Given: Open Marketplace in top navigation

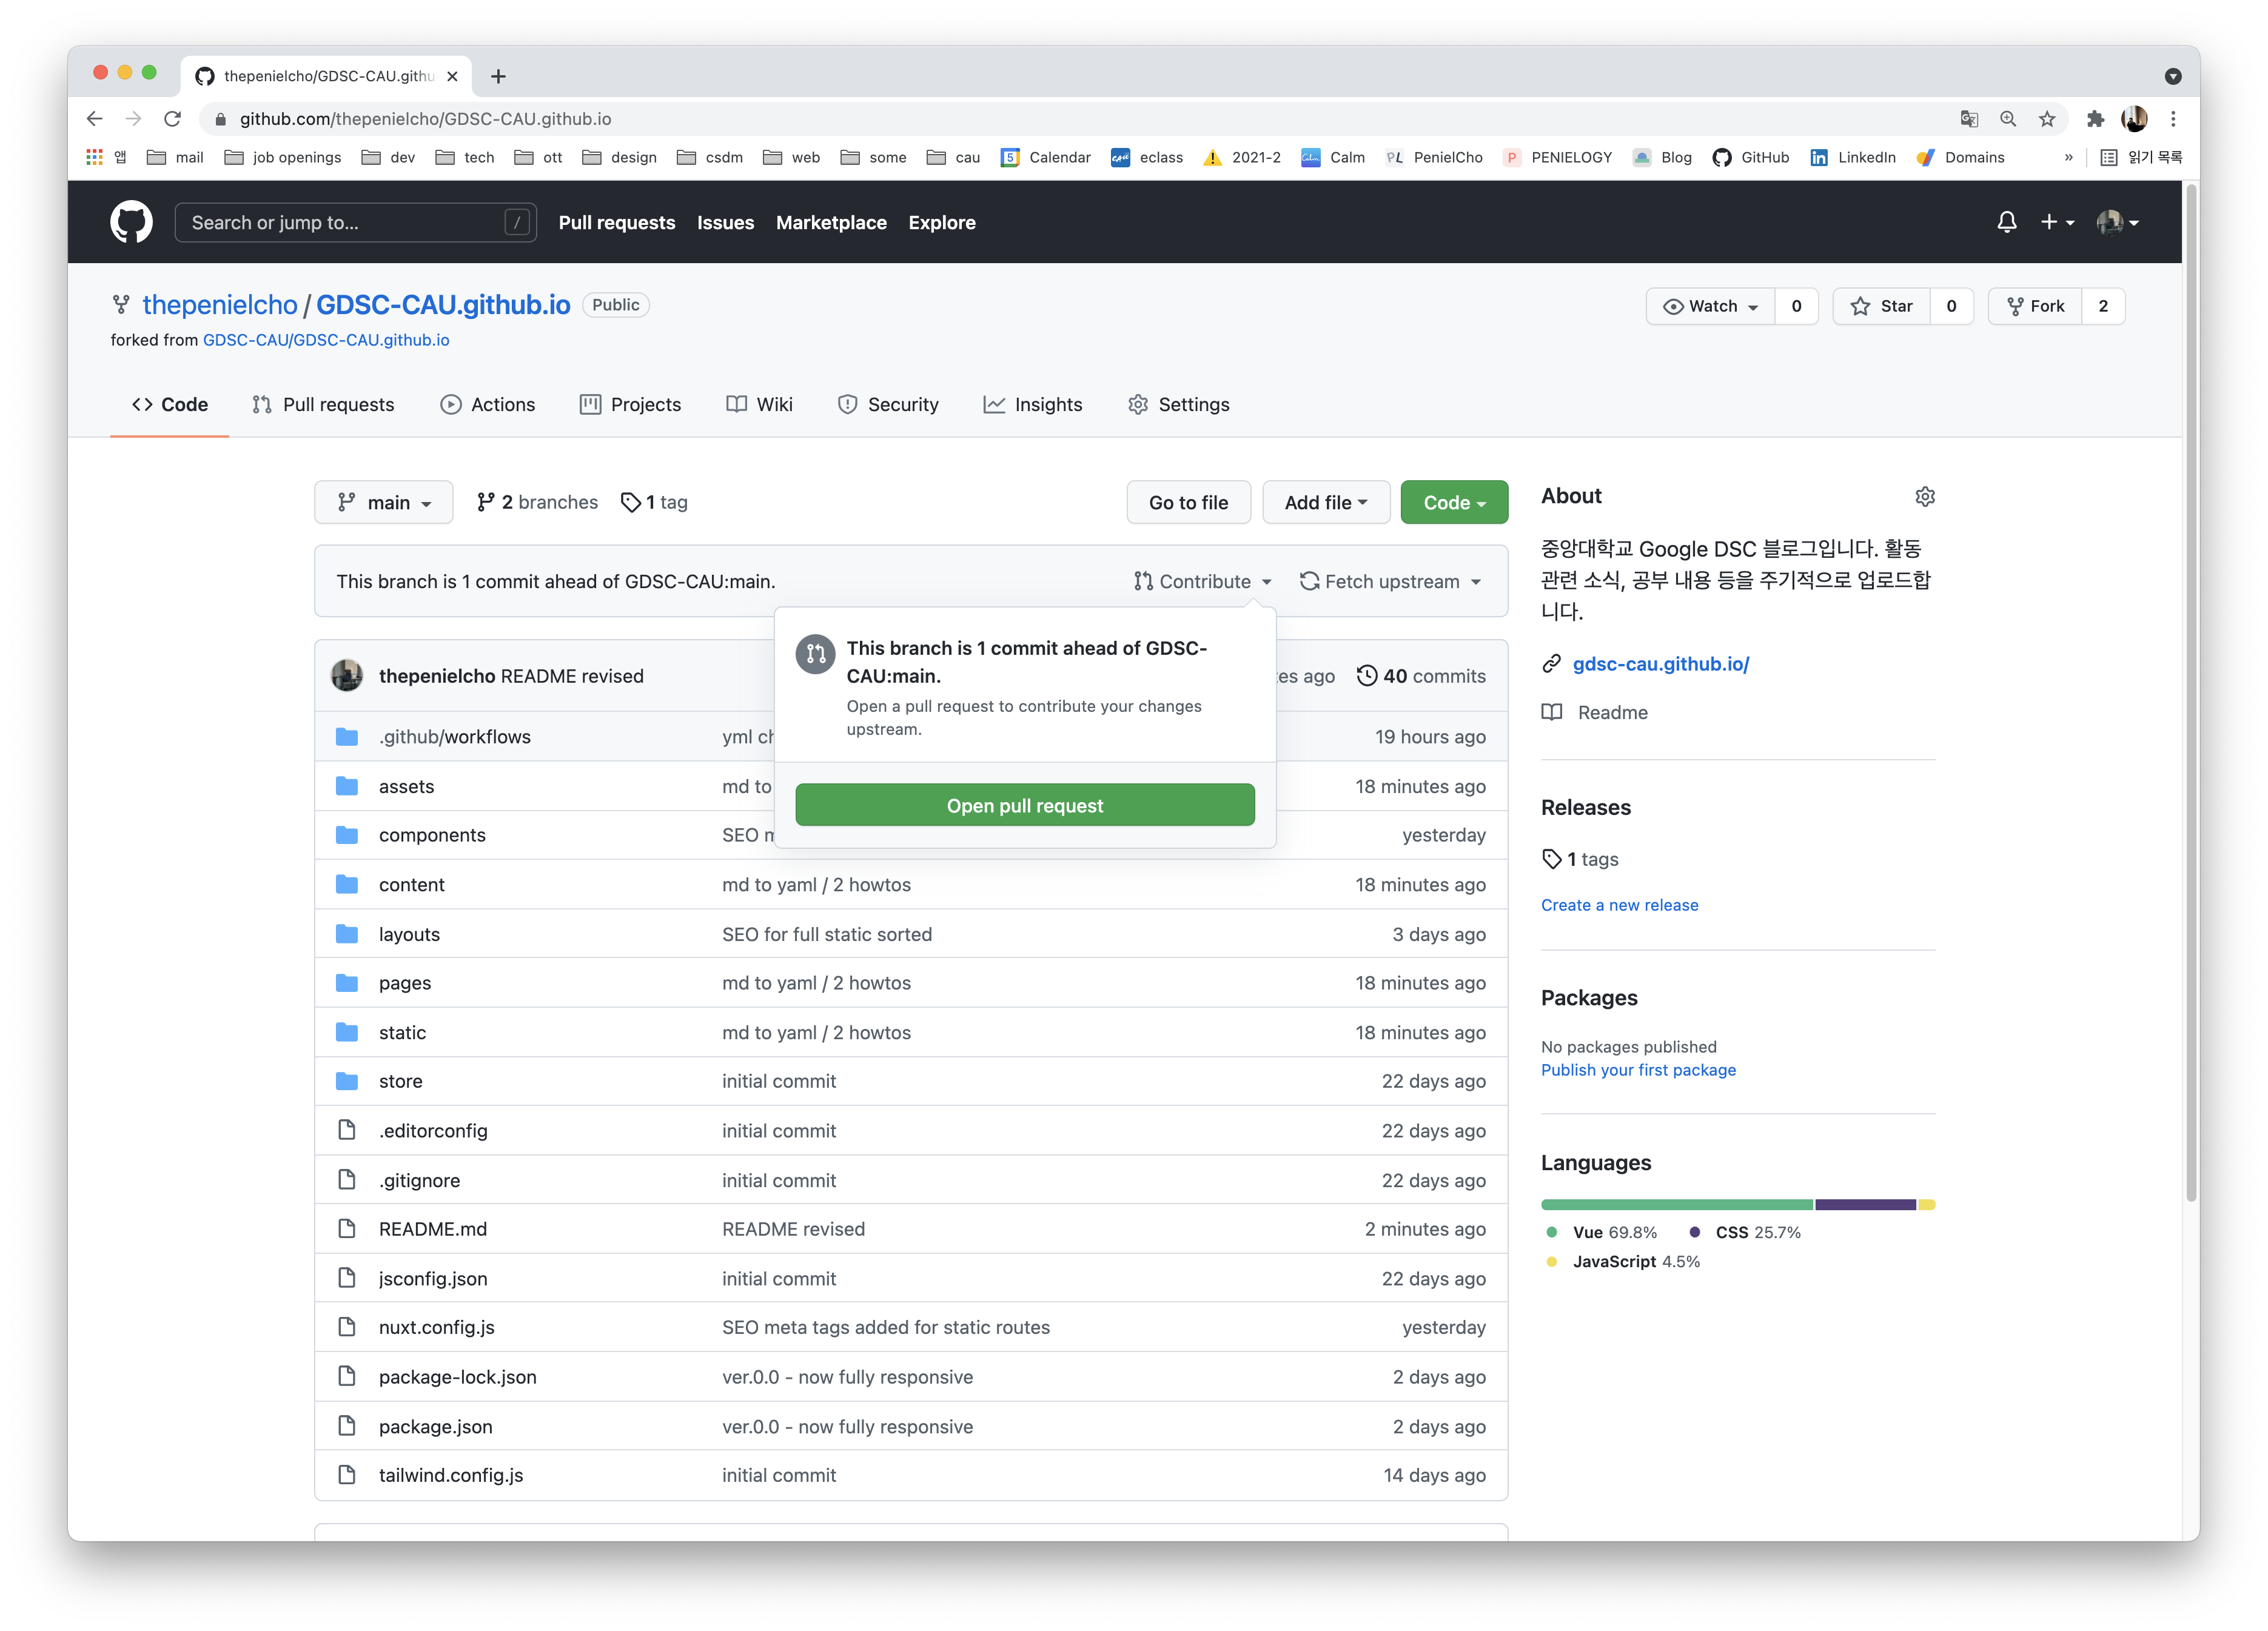Looking at the screenshot, I should [831, 222].
